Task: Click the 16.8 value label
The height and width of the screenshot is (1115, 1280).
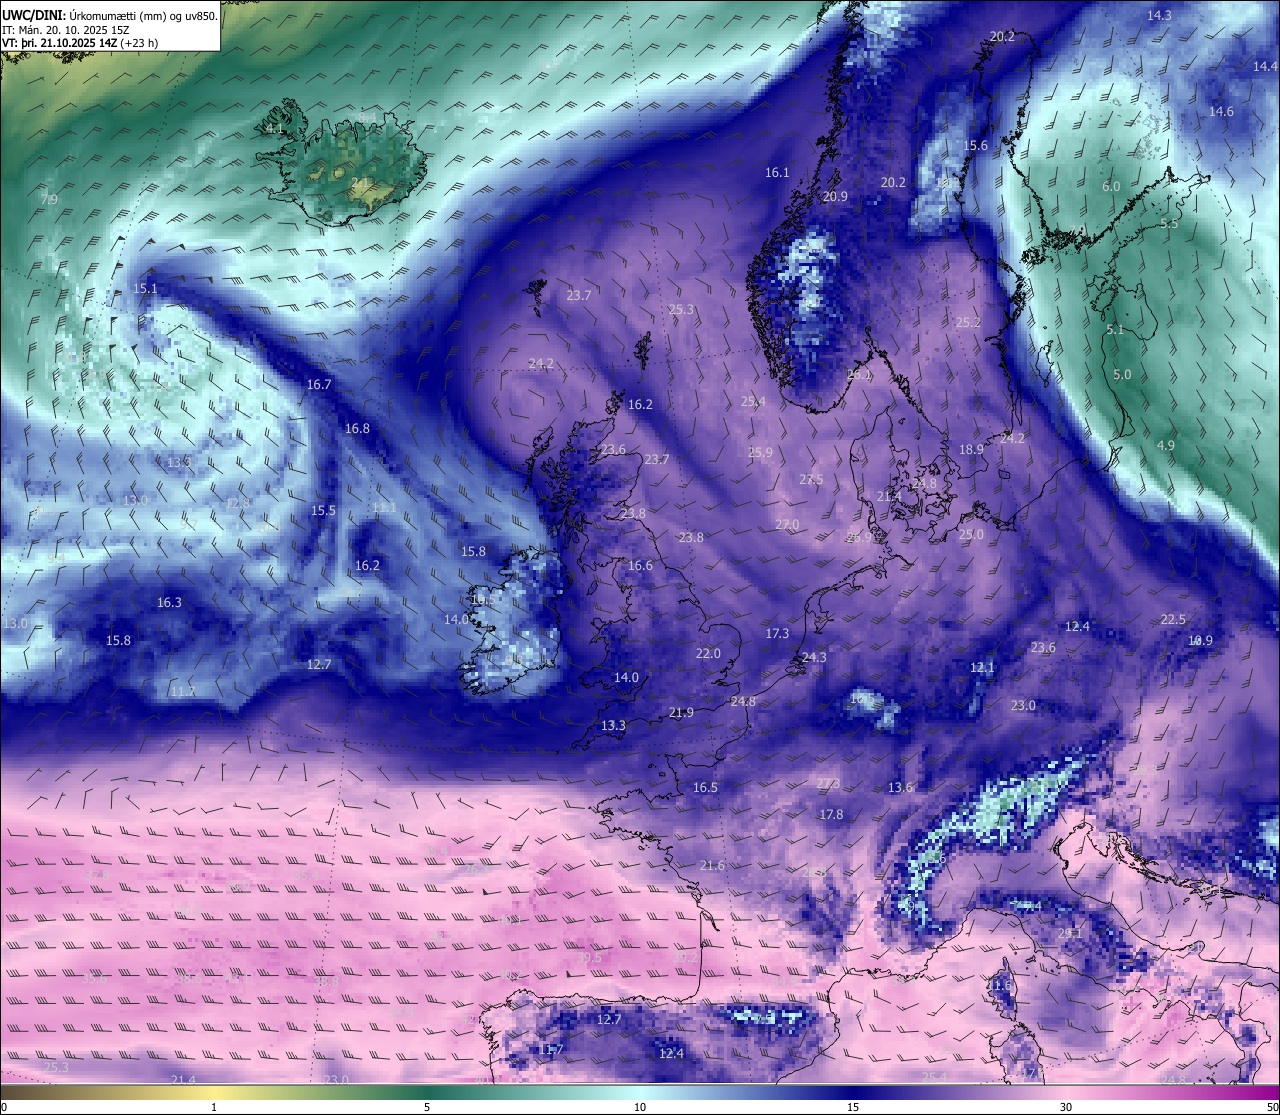Action: click(x=357, y=428)
